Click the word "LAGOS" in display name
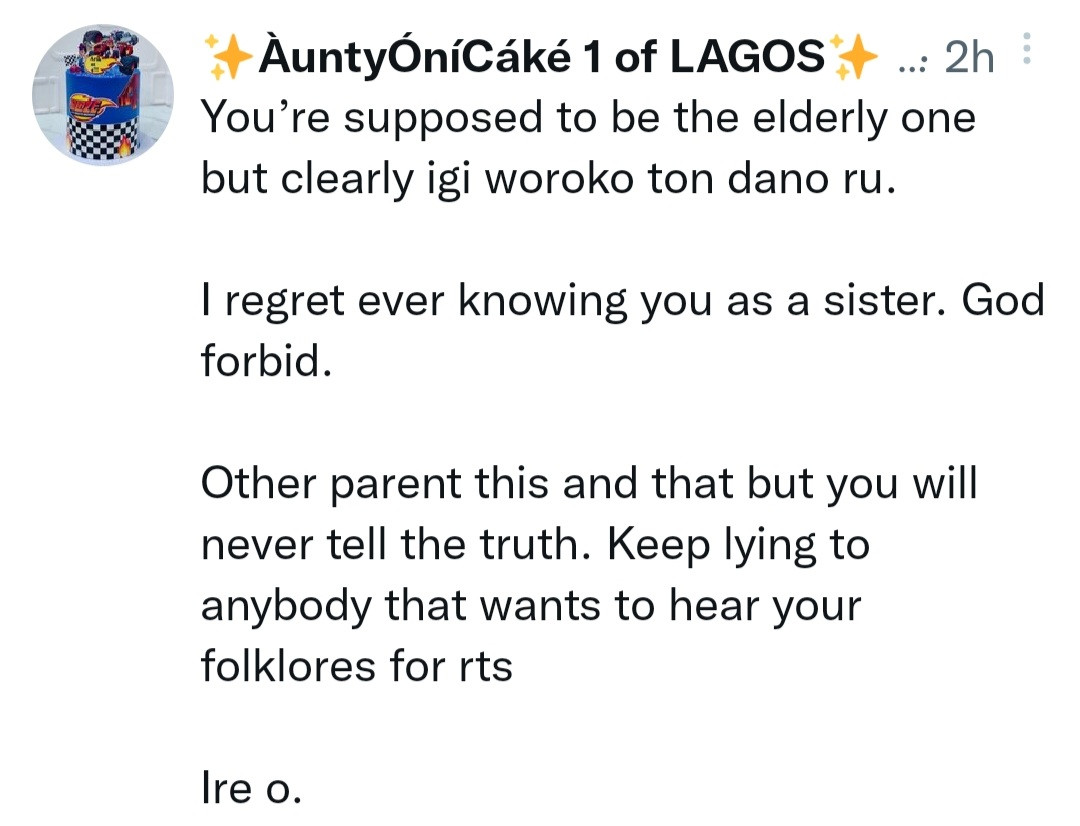1080x826 pixels. point(747,59)
